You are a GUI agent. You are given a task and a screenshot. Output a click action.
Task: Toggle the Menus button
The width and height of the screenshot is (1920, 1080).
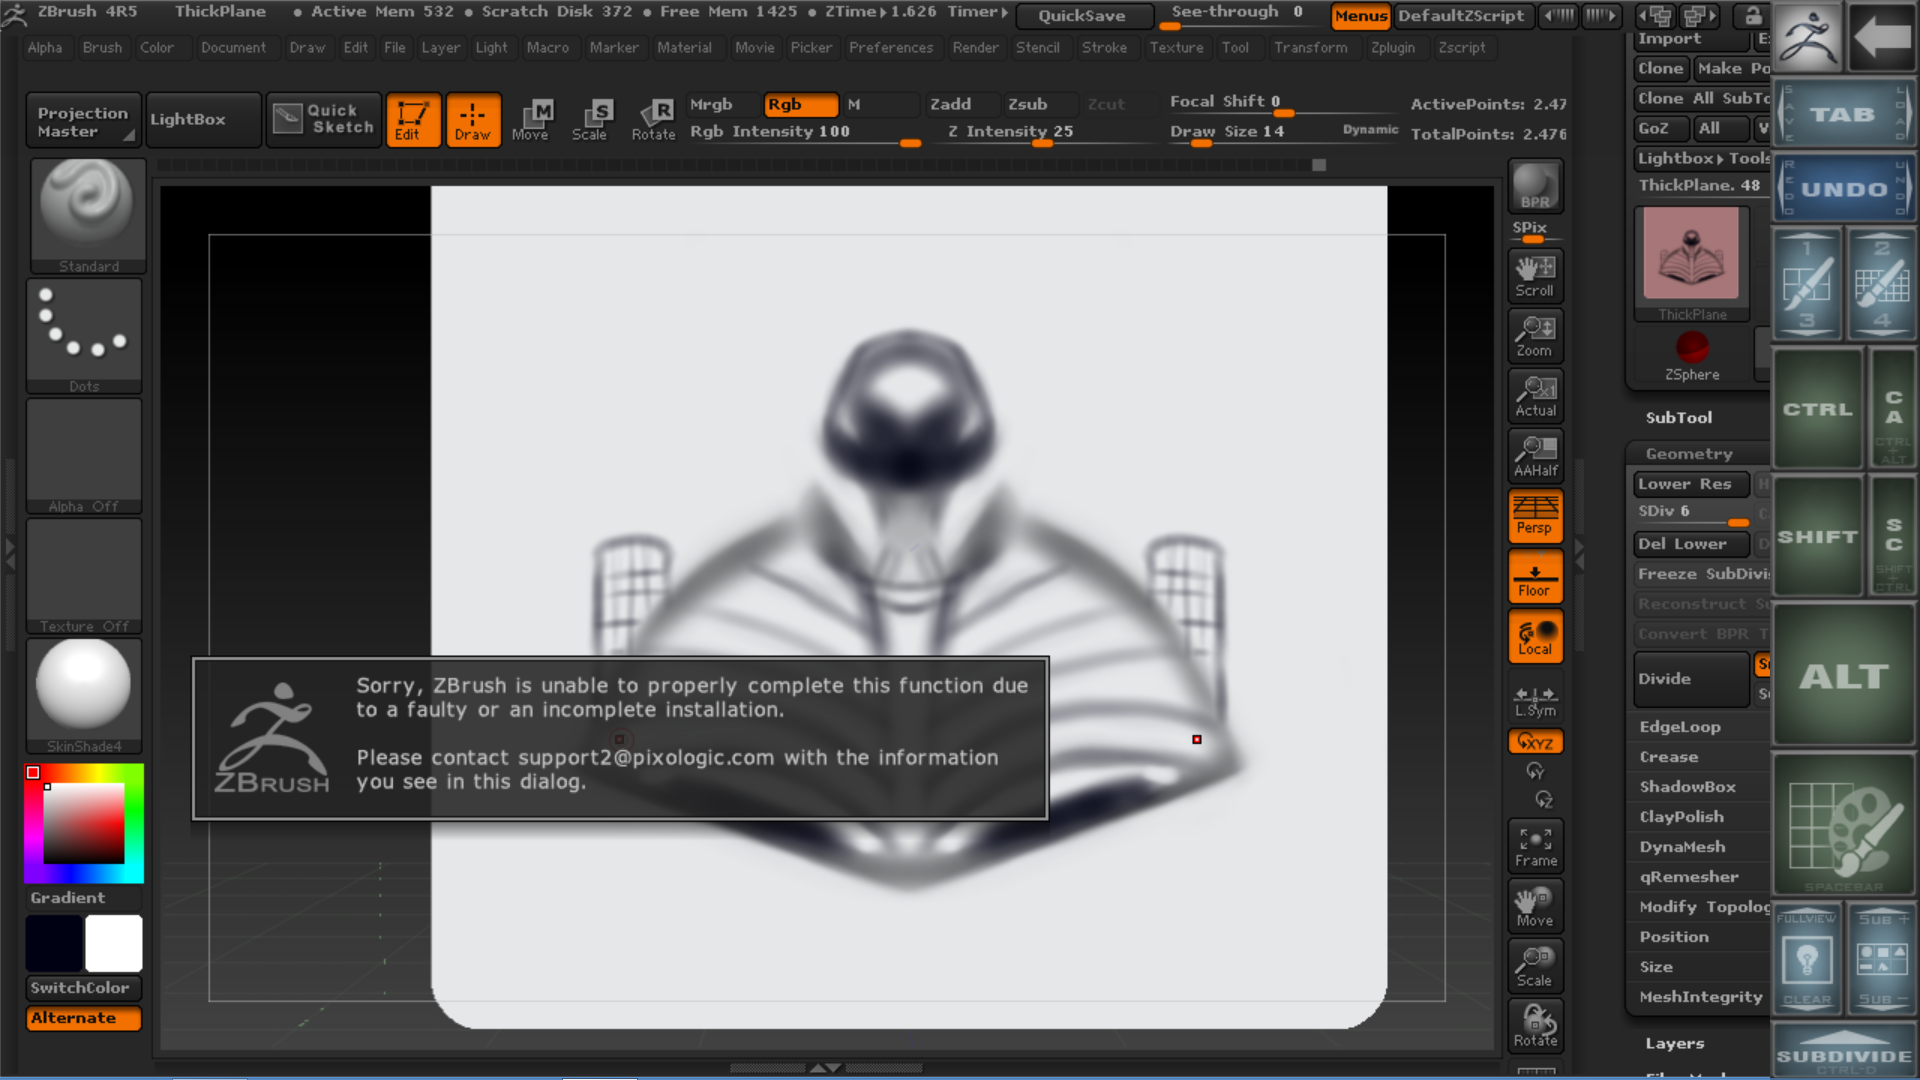[1361, 15]
